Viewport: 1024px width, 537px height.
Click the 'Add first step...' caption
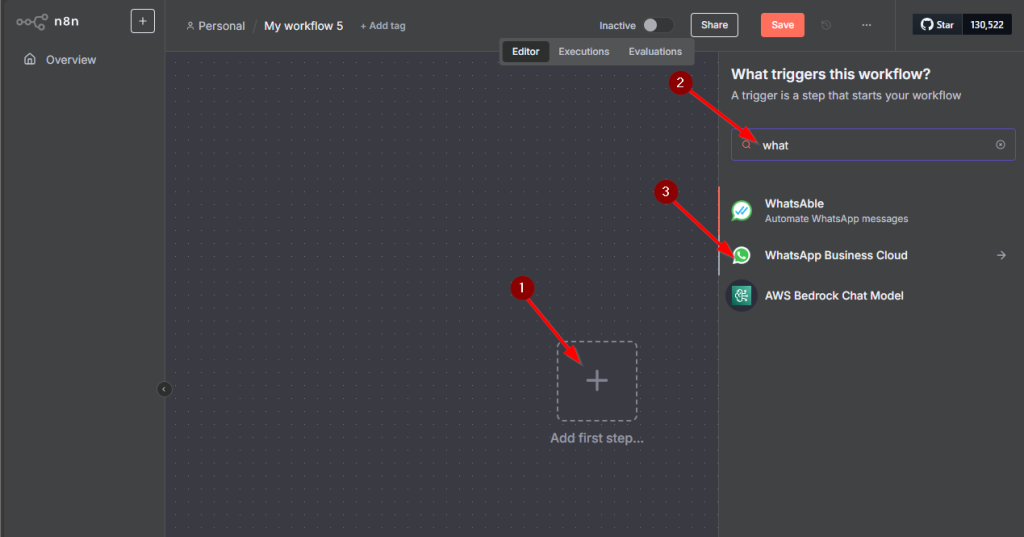click(597, 438)
